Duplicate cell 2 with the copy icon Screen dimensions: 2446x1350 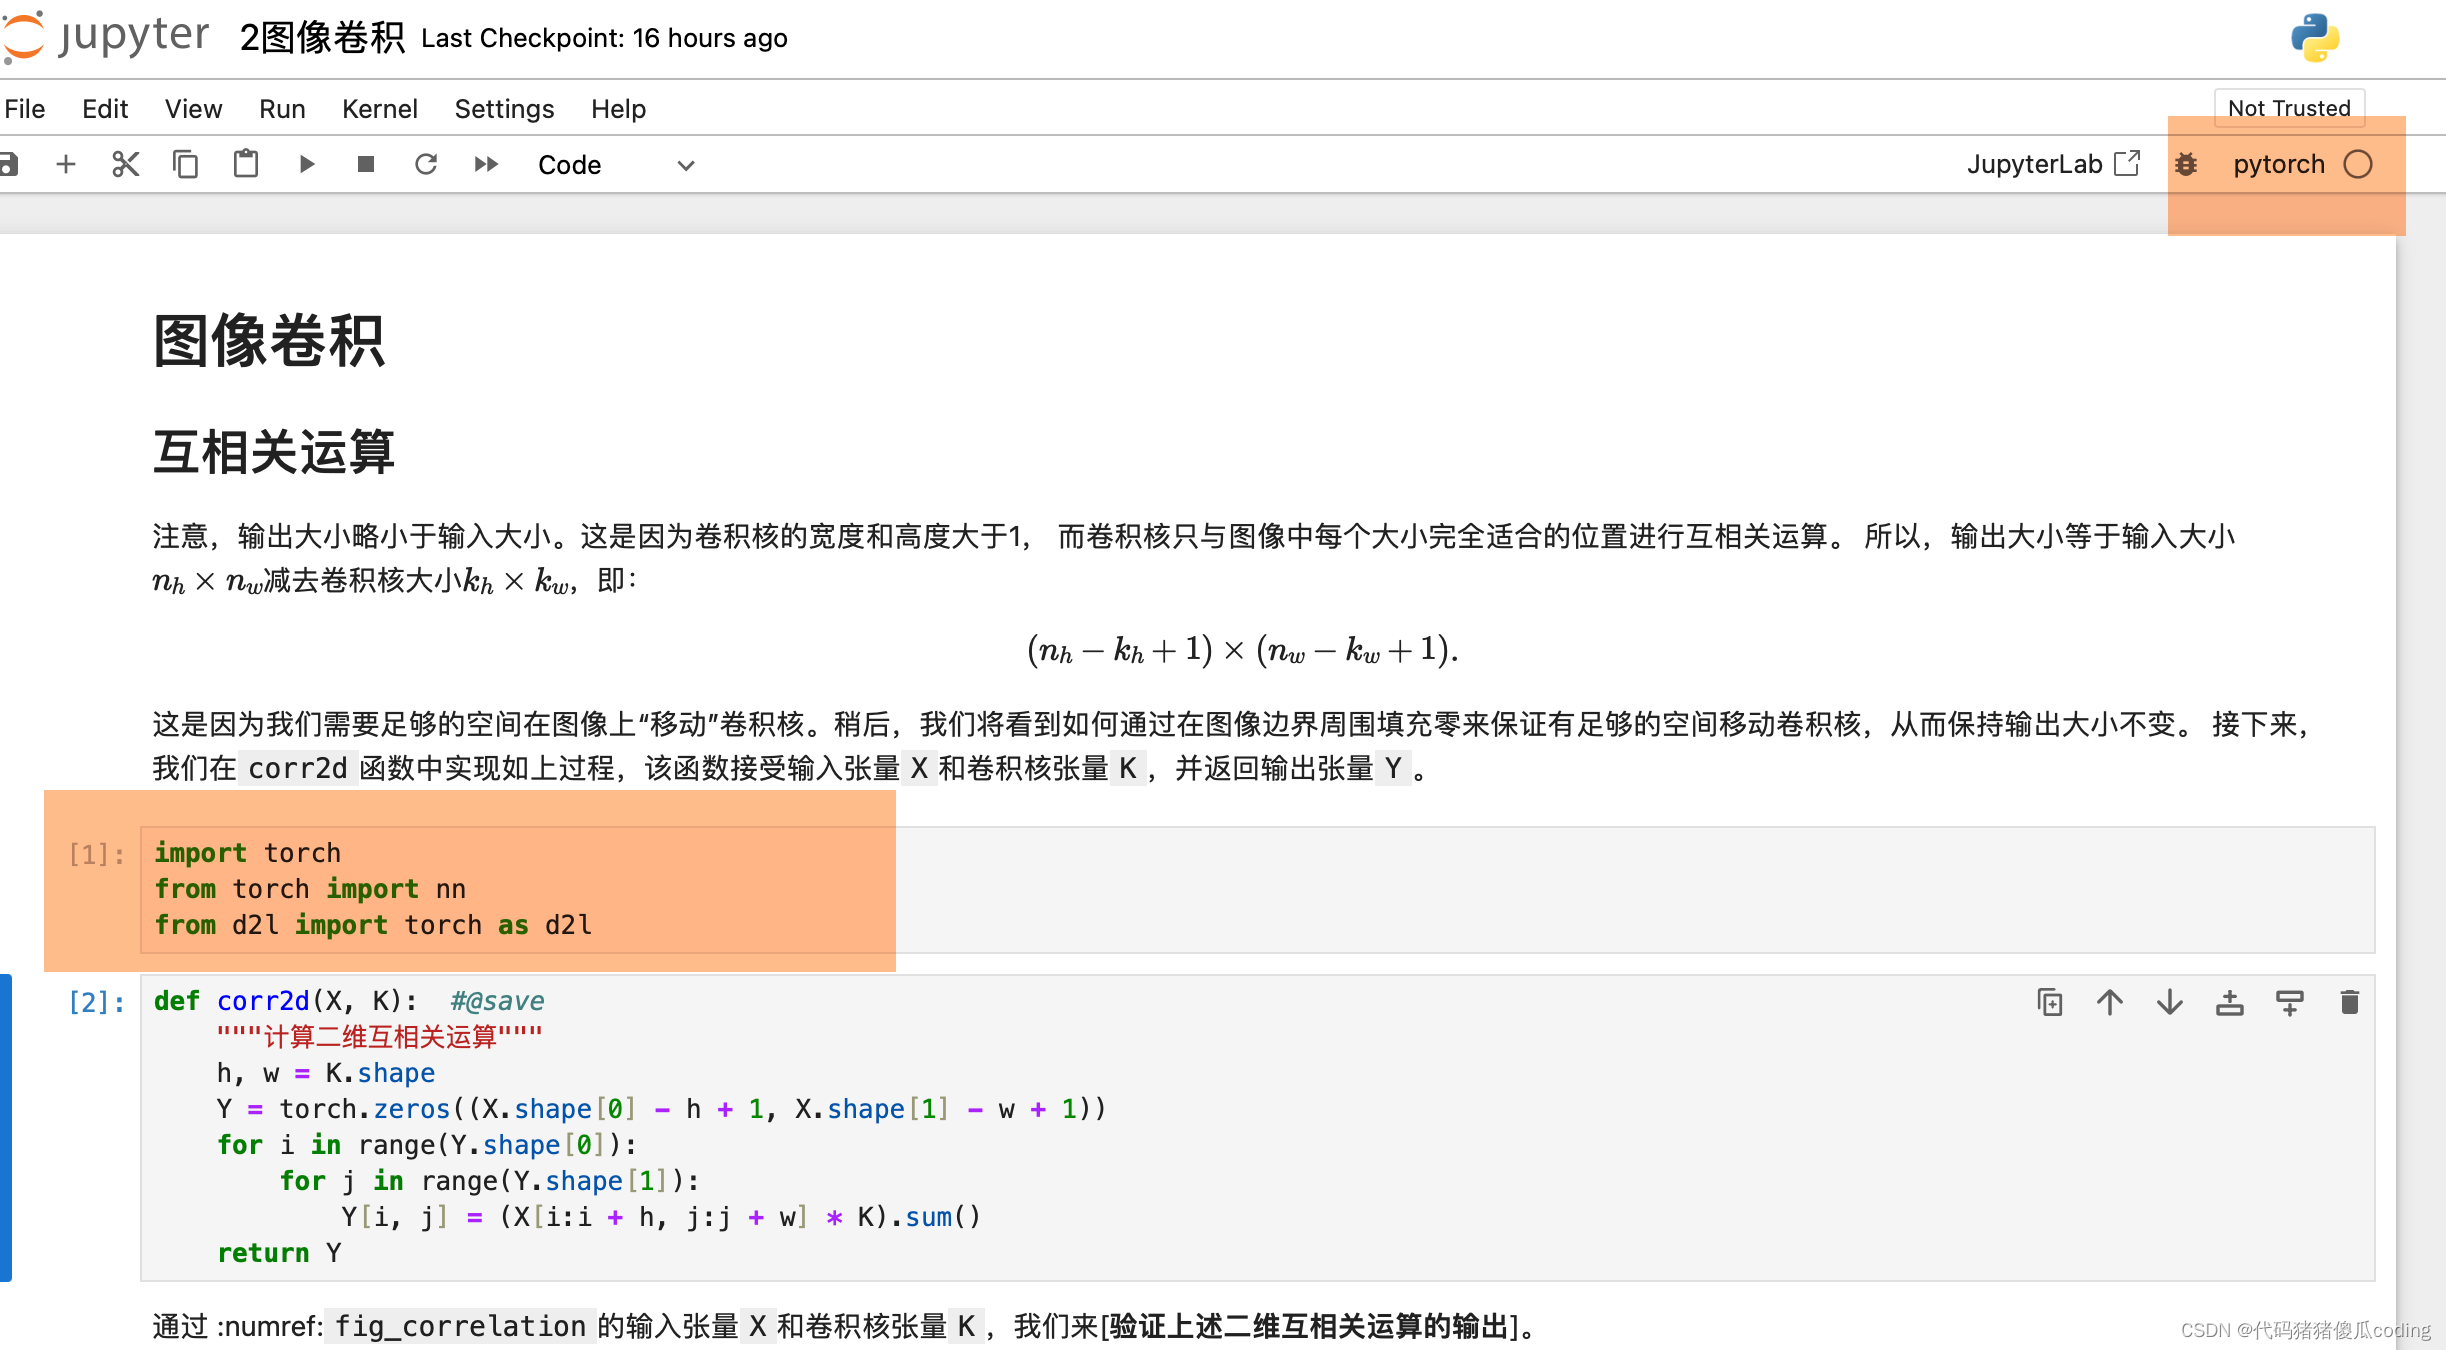pos(2050,1002)
